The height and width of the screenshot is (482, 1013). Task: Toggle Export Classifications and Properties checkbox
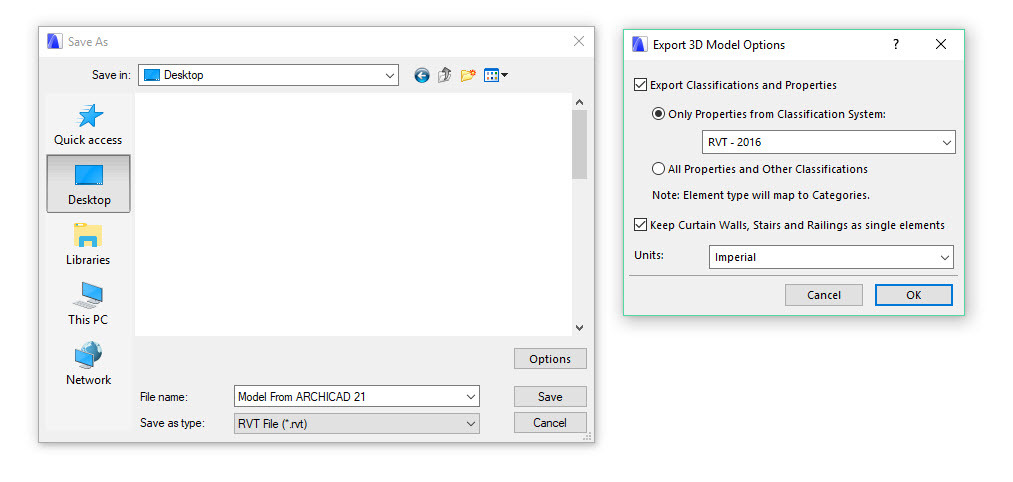tap(641, 85)
